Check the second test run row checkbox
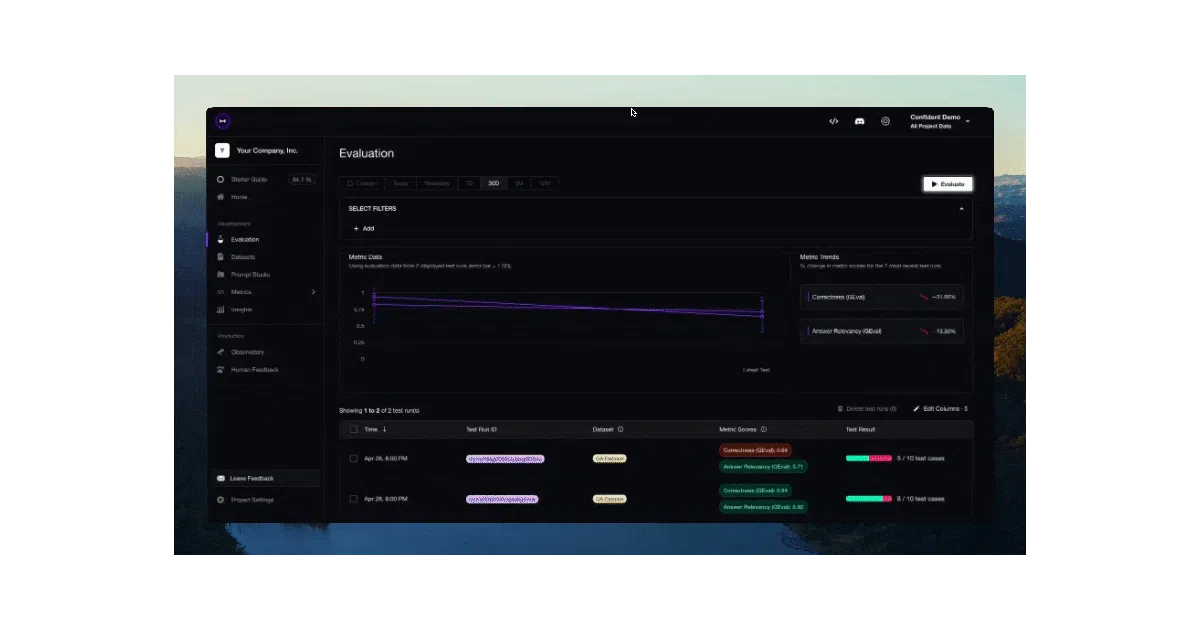Viewport: 1200px width, 630px height. 353,498
